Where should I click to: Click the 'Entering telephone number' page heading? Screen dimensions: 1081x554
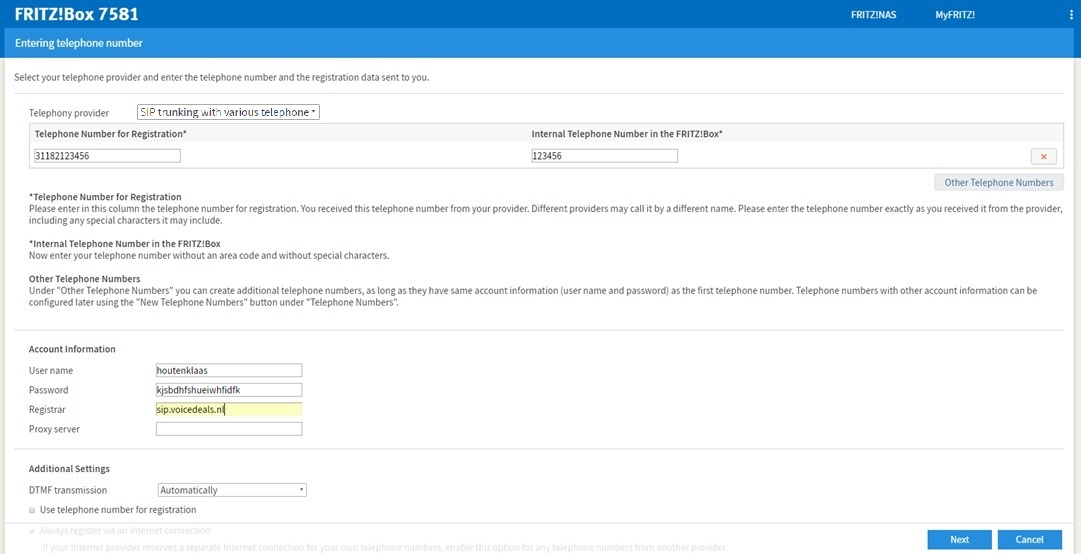79,43
